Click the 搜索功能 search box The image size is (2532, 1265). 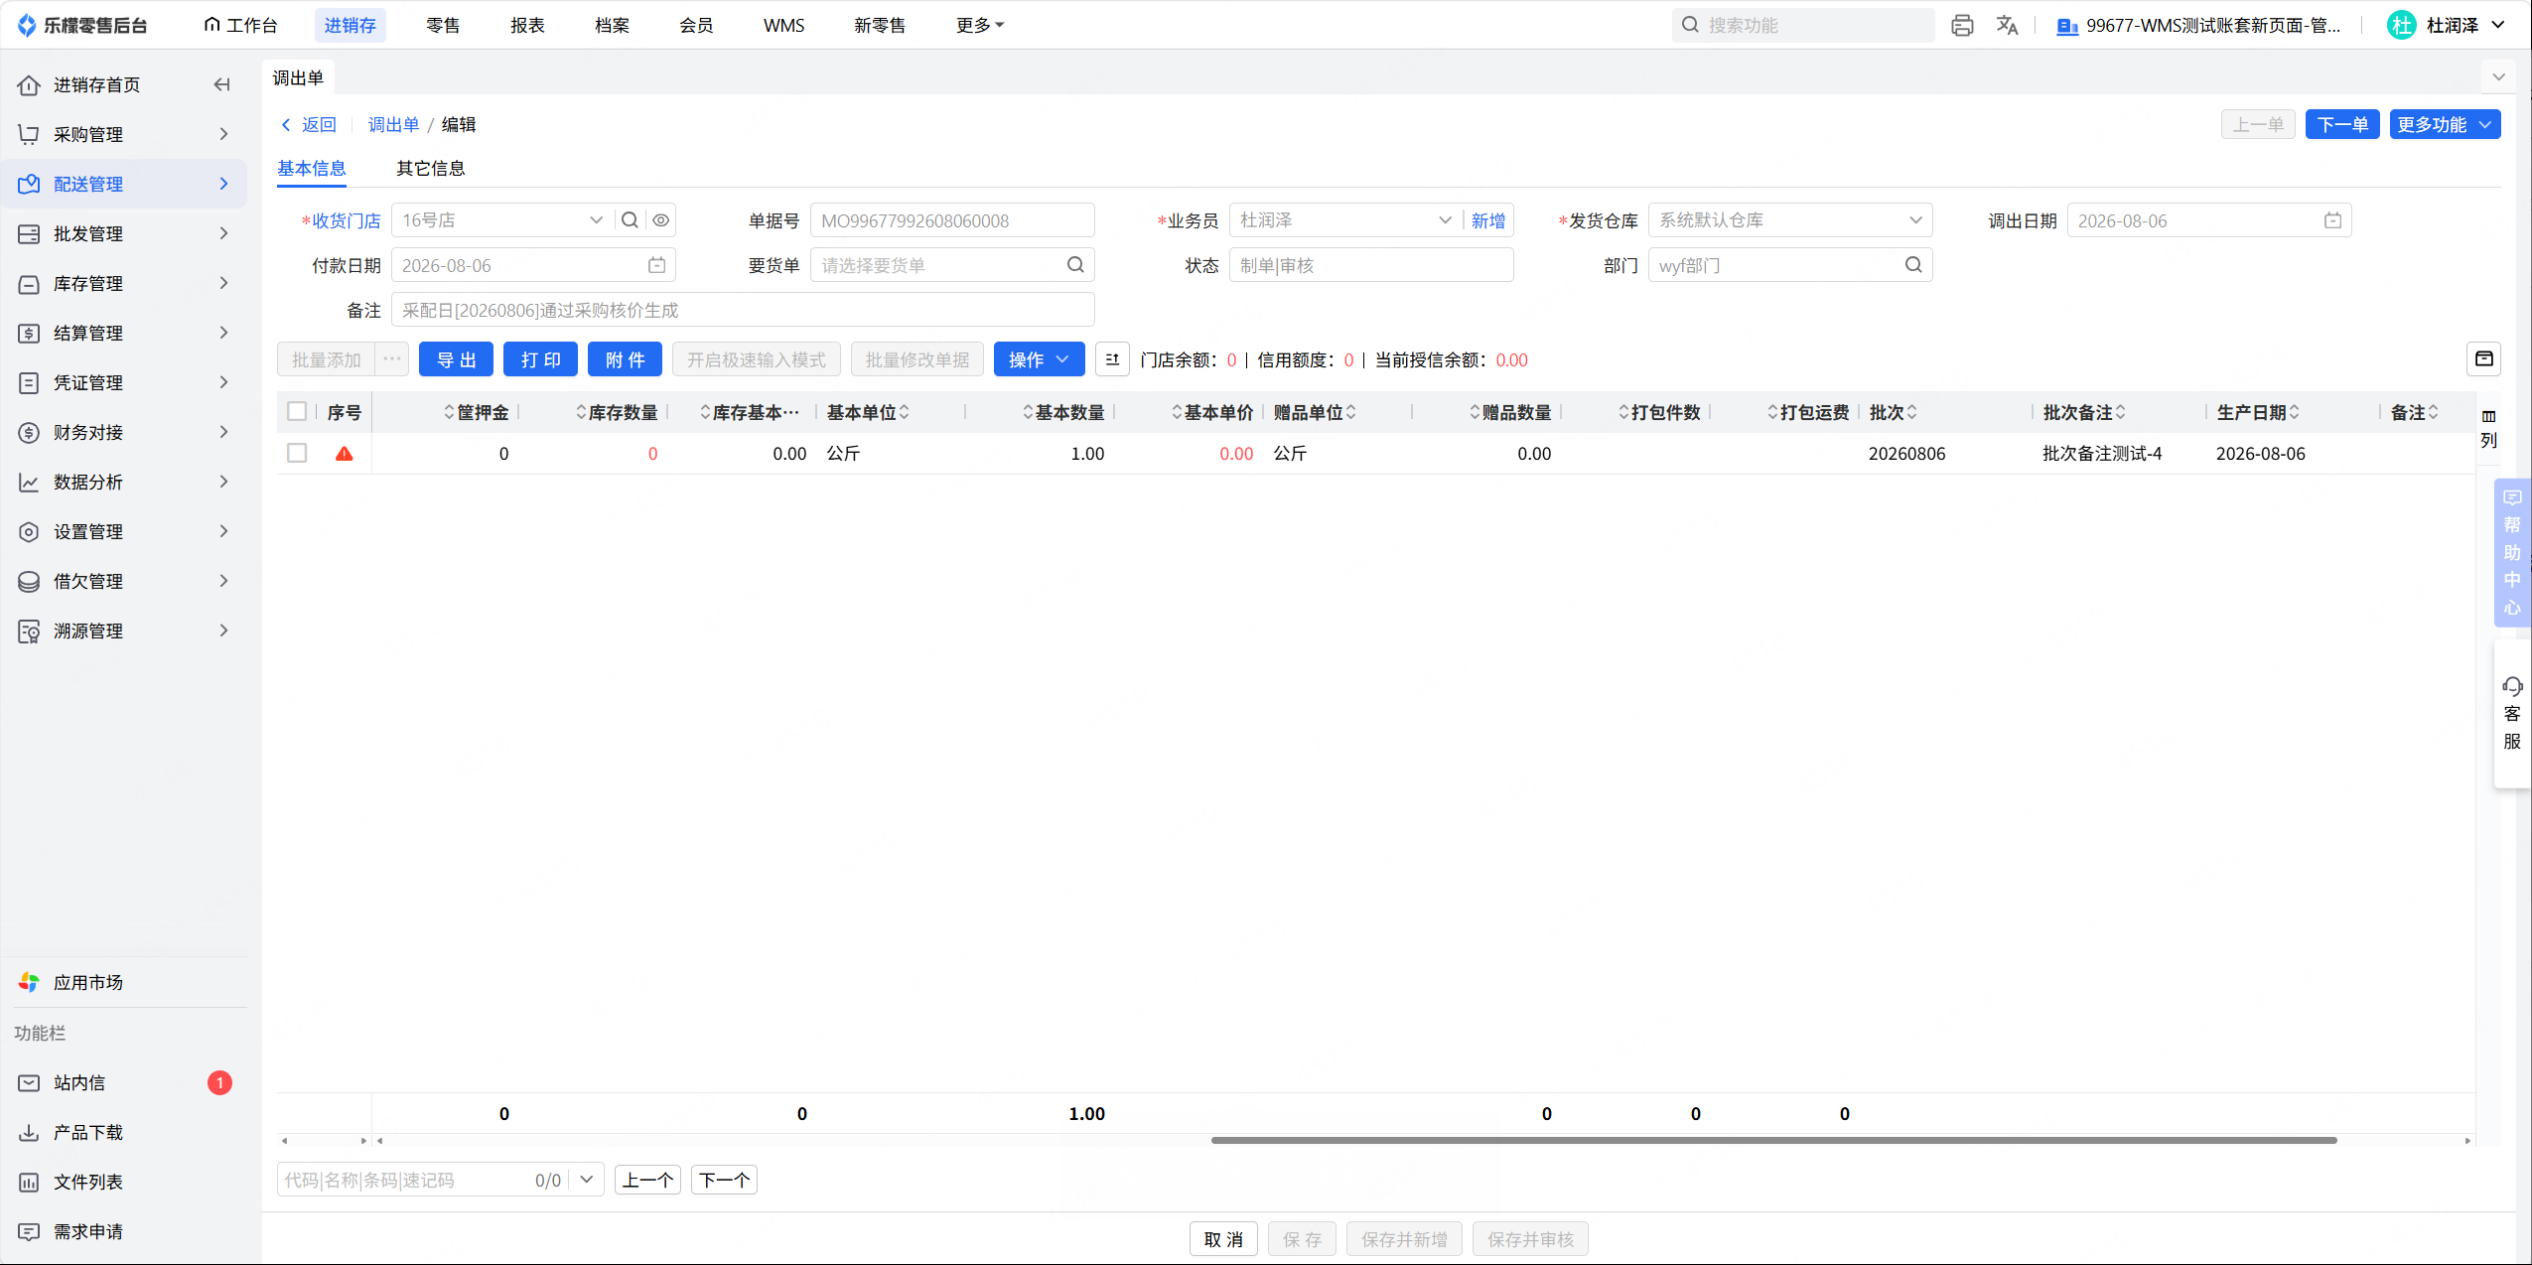coord(1803,25)
